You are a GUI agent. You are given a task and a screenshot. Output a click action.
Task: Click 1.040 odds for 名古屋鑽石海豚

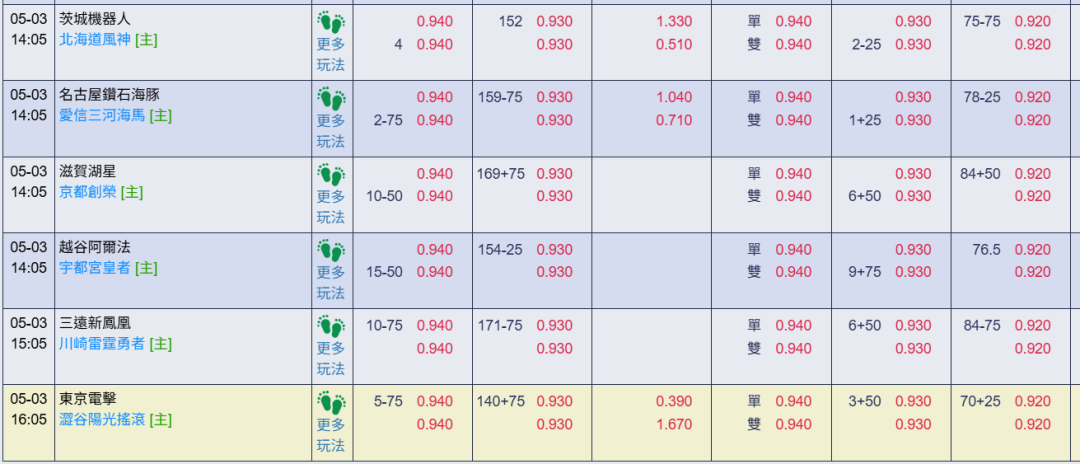674,98
